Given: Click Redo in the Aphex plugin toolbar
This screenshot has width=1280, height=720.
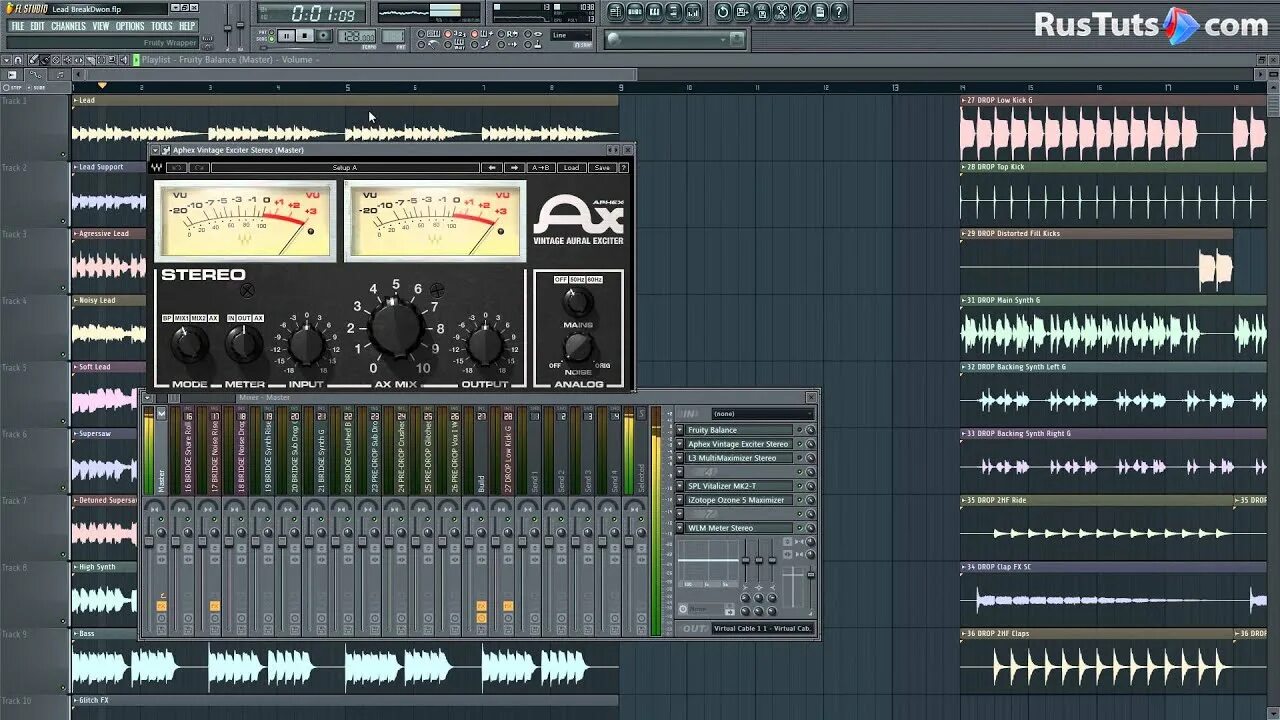Looking at the screenshot, I should (200, 168).
